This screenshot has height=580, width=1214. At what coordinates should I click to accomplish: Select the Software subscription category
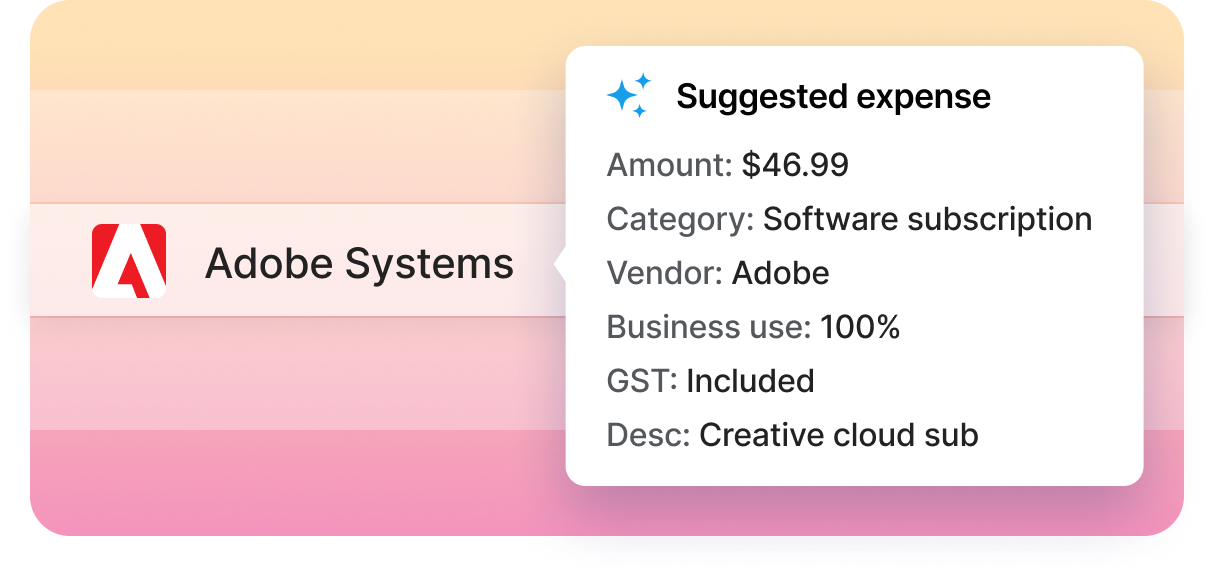927,219
